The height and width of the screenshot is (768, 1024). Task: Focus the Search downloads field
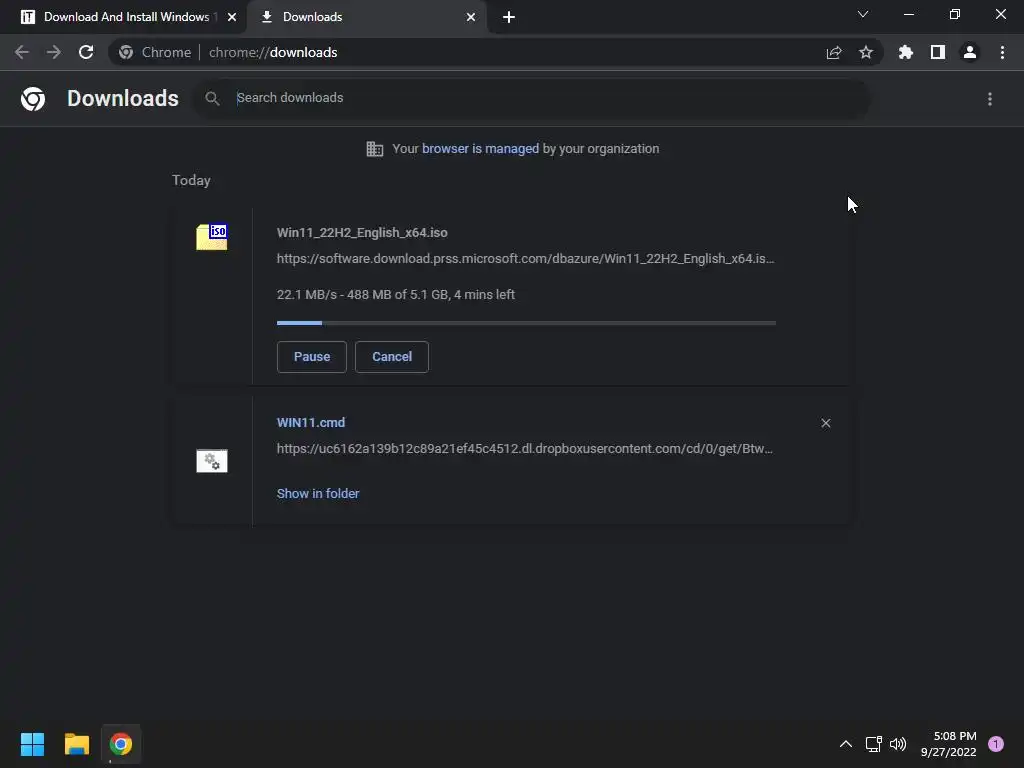[532, 99]
